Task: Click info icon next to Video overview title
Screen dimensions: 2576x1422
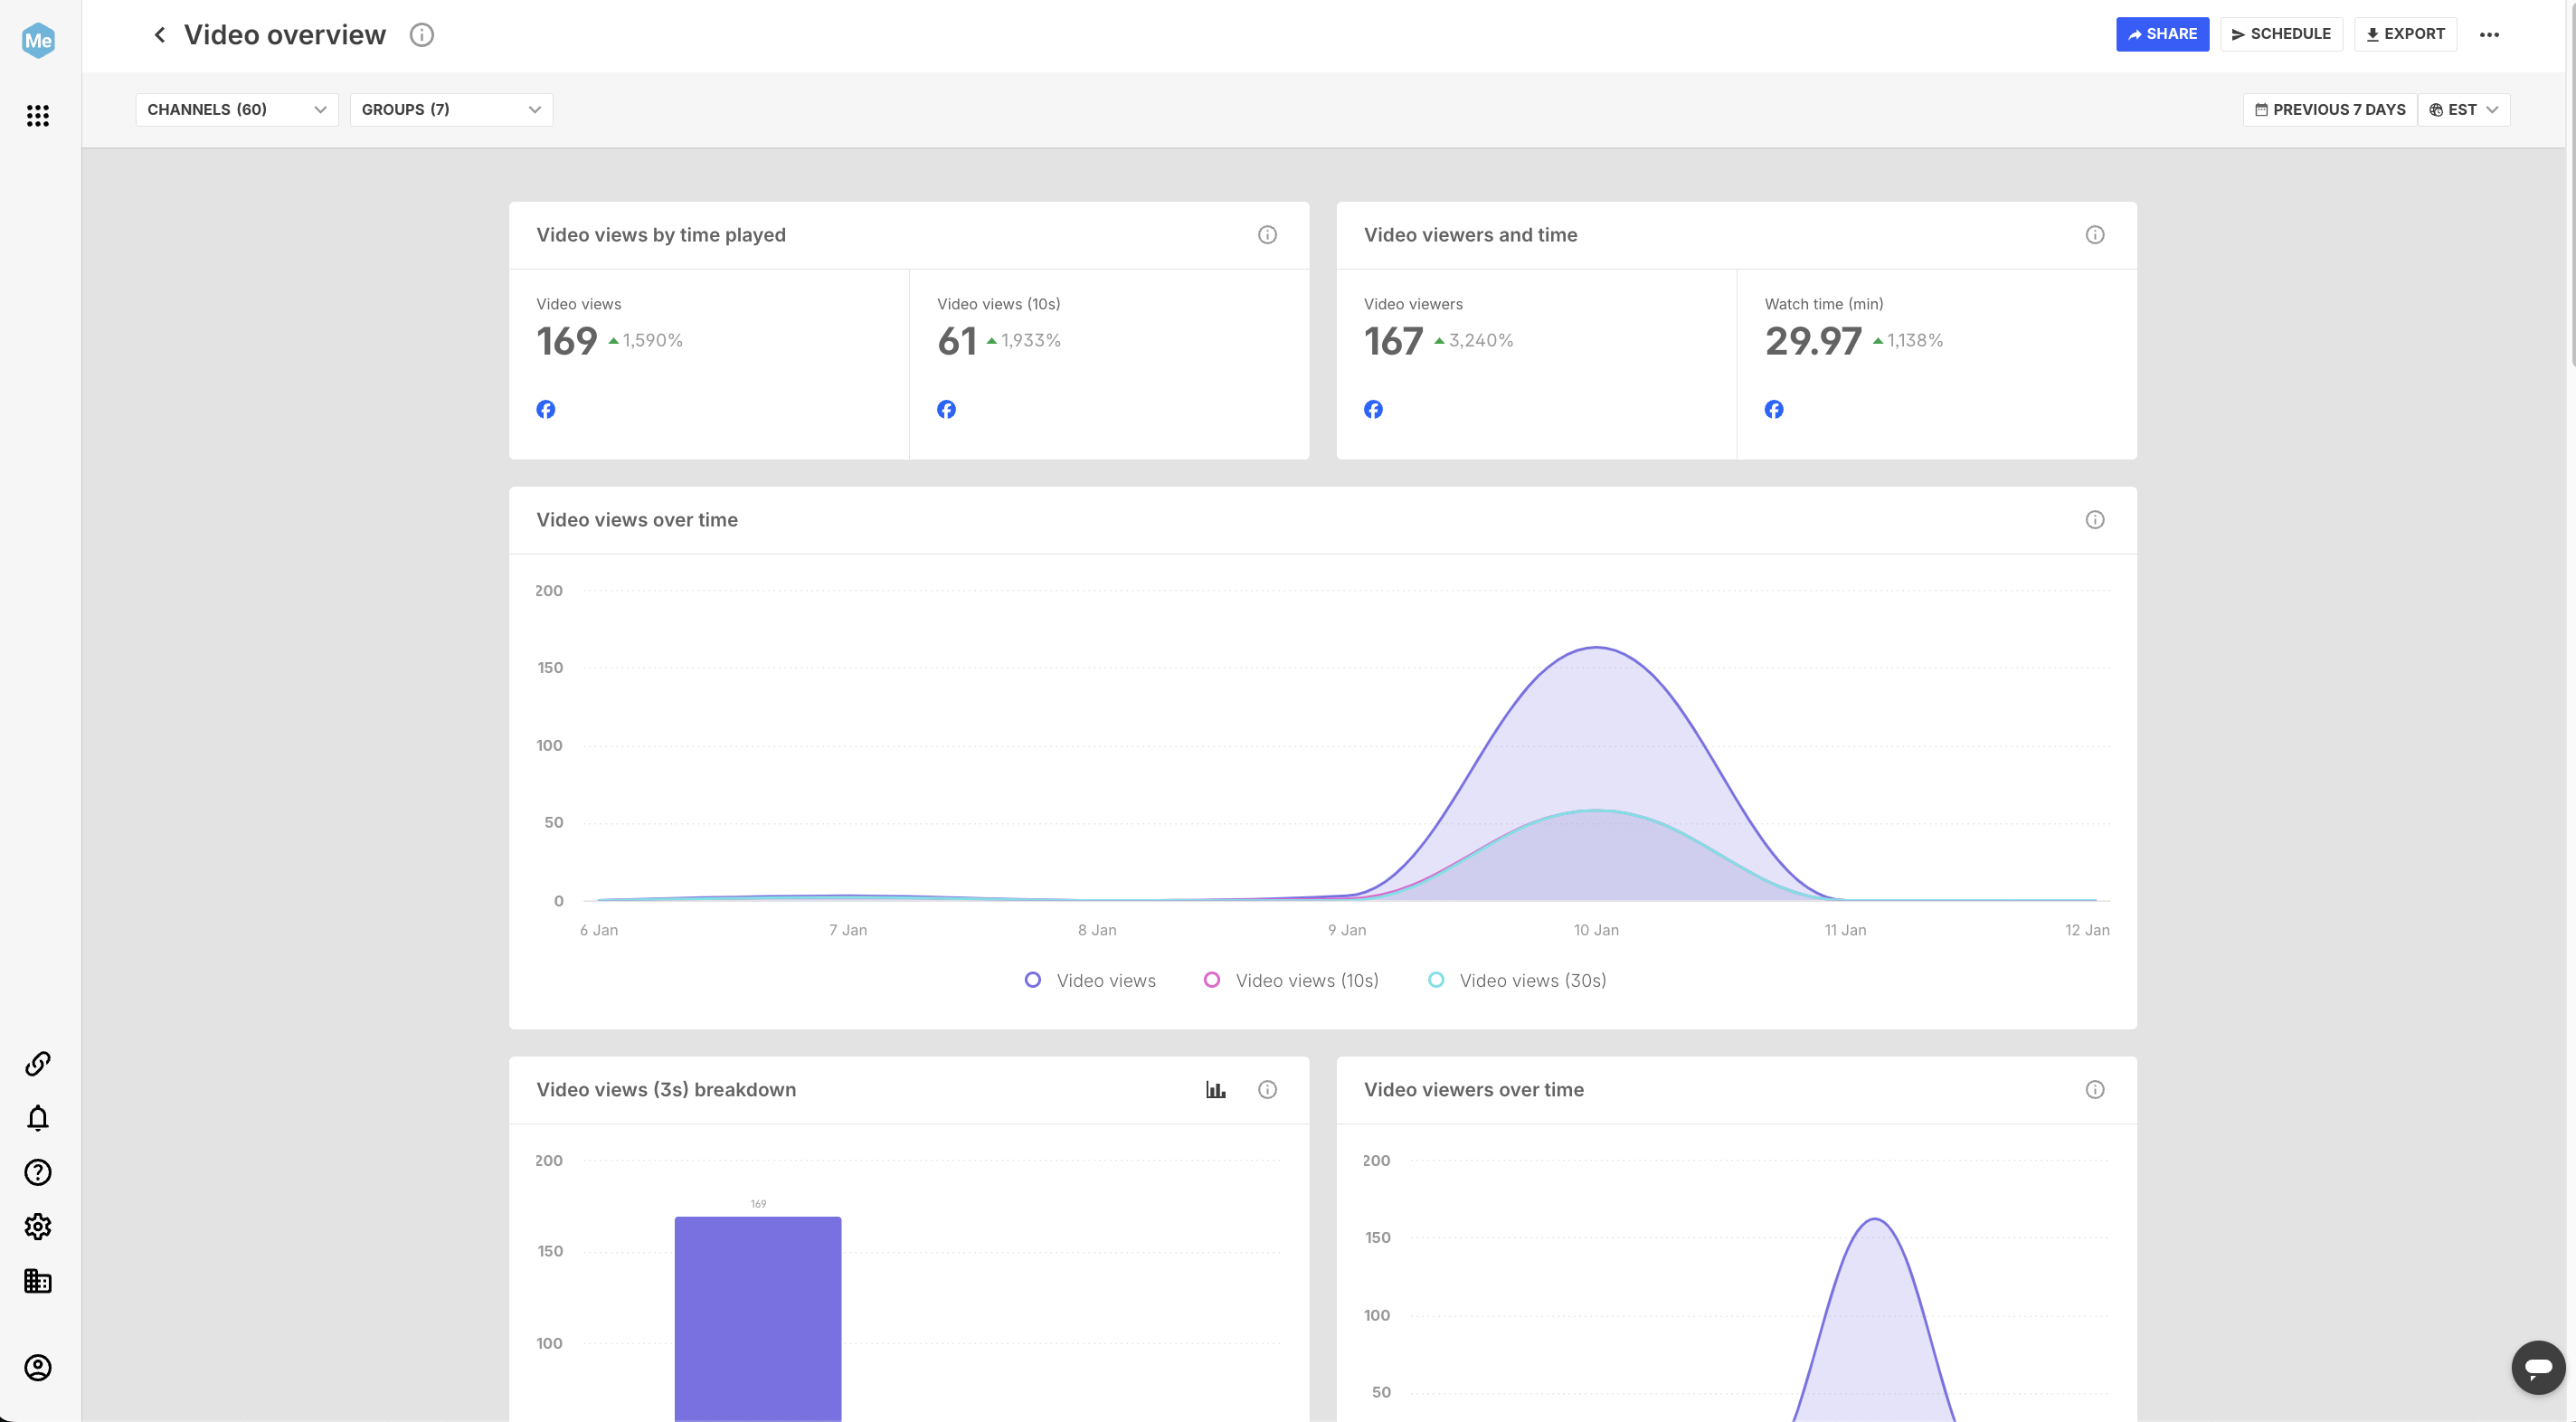Action: 422,35
